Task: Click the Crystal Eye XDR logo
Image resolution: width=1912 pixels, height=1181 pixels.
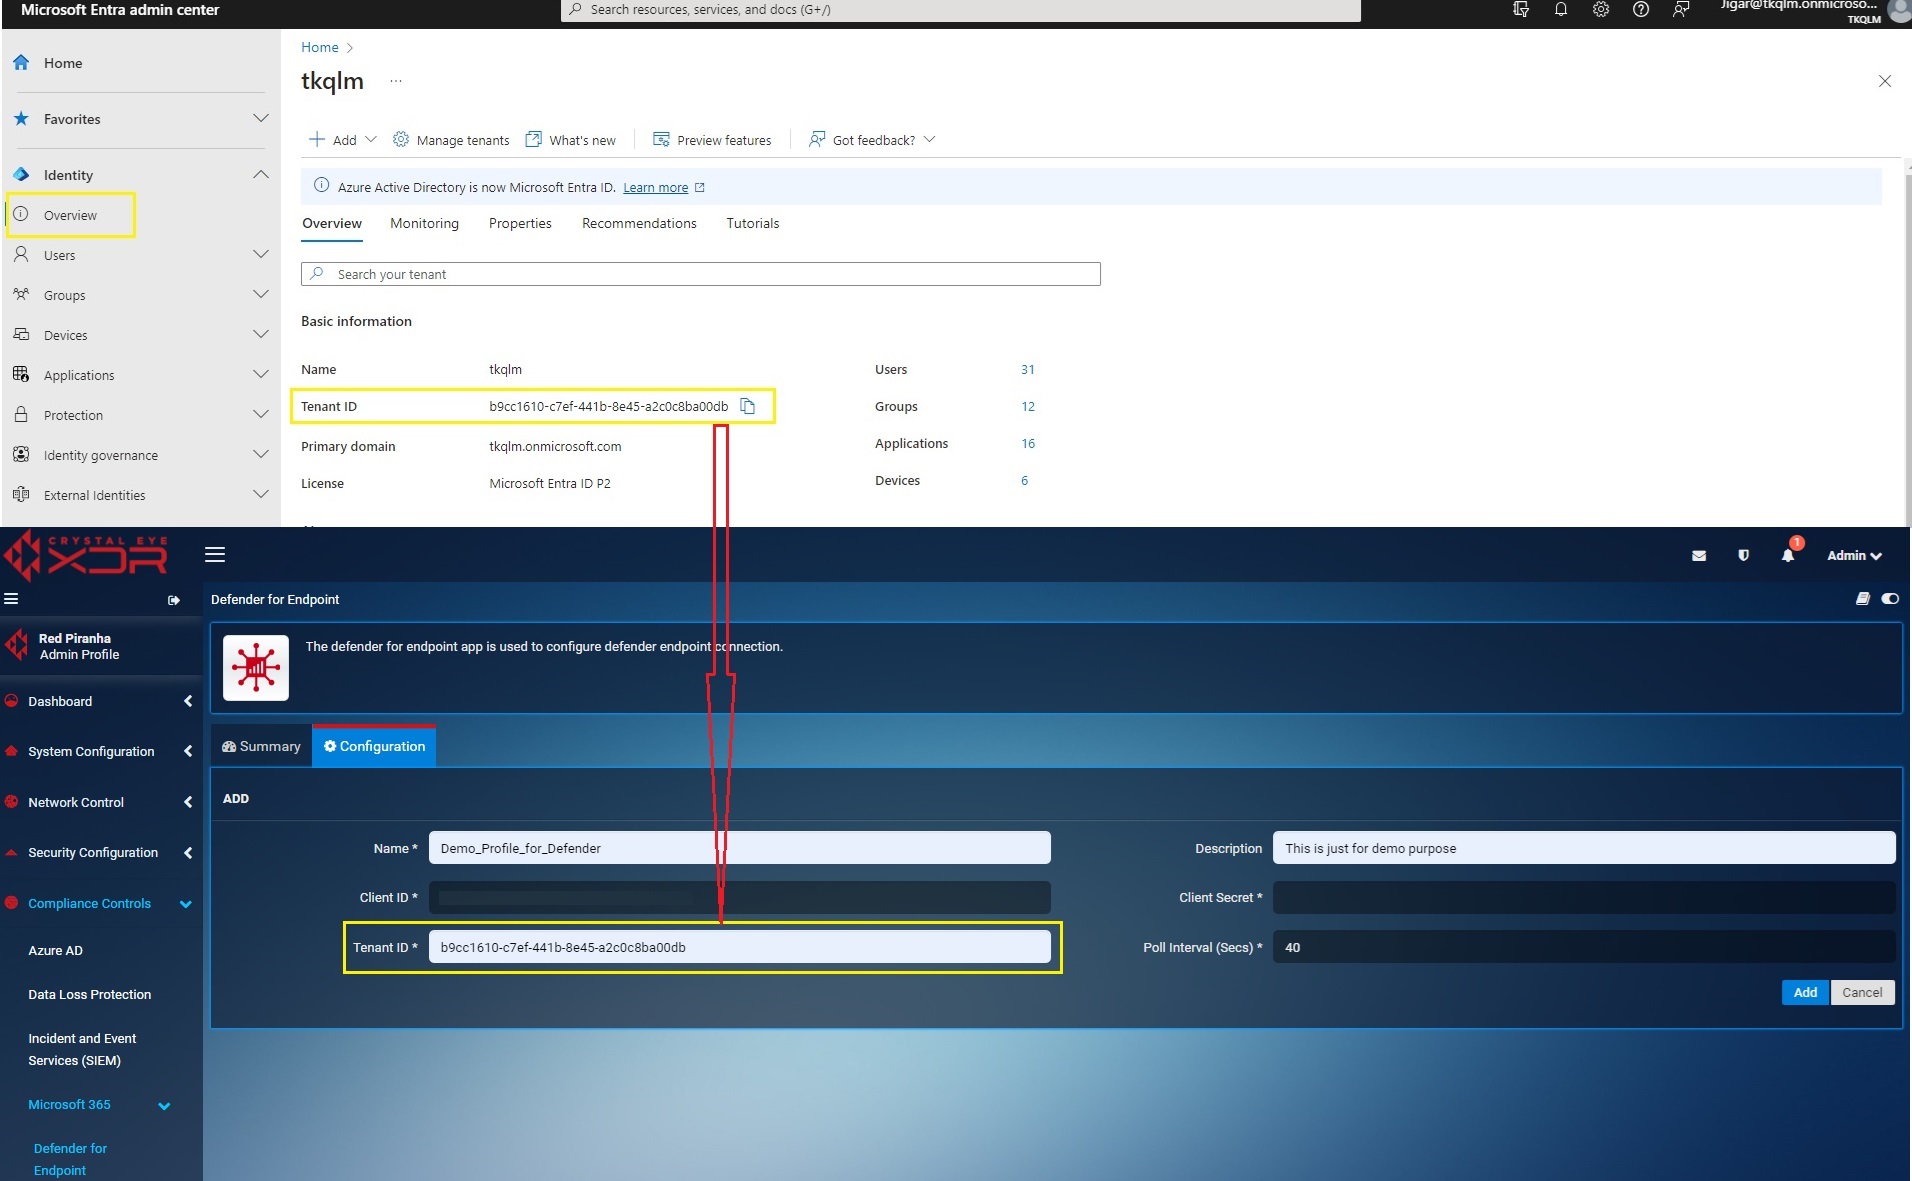Action: tap(87, 556)
